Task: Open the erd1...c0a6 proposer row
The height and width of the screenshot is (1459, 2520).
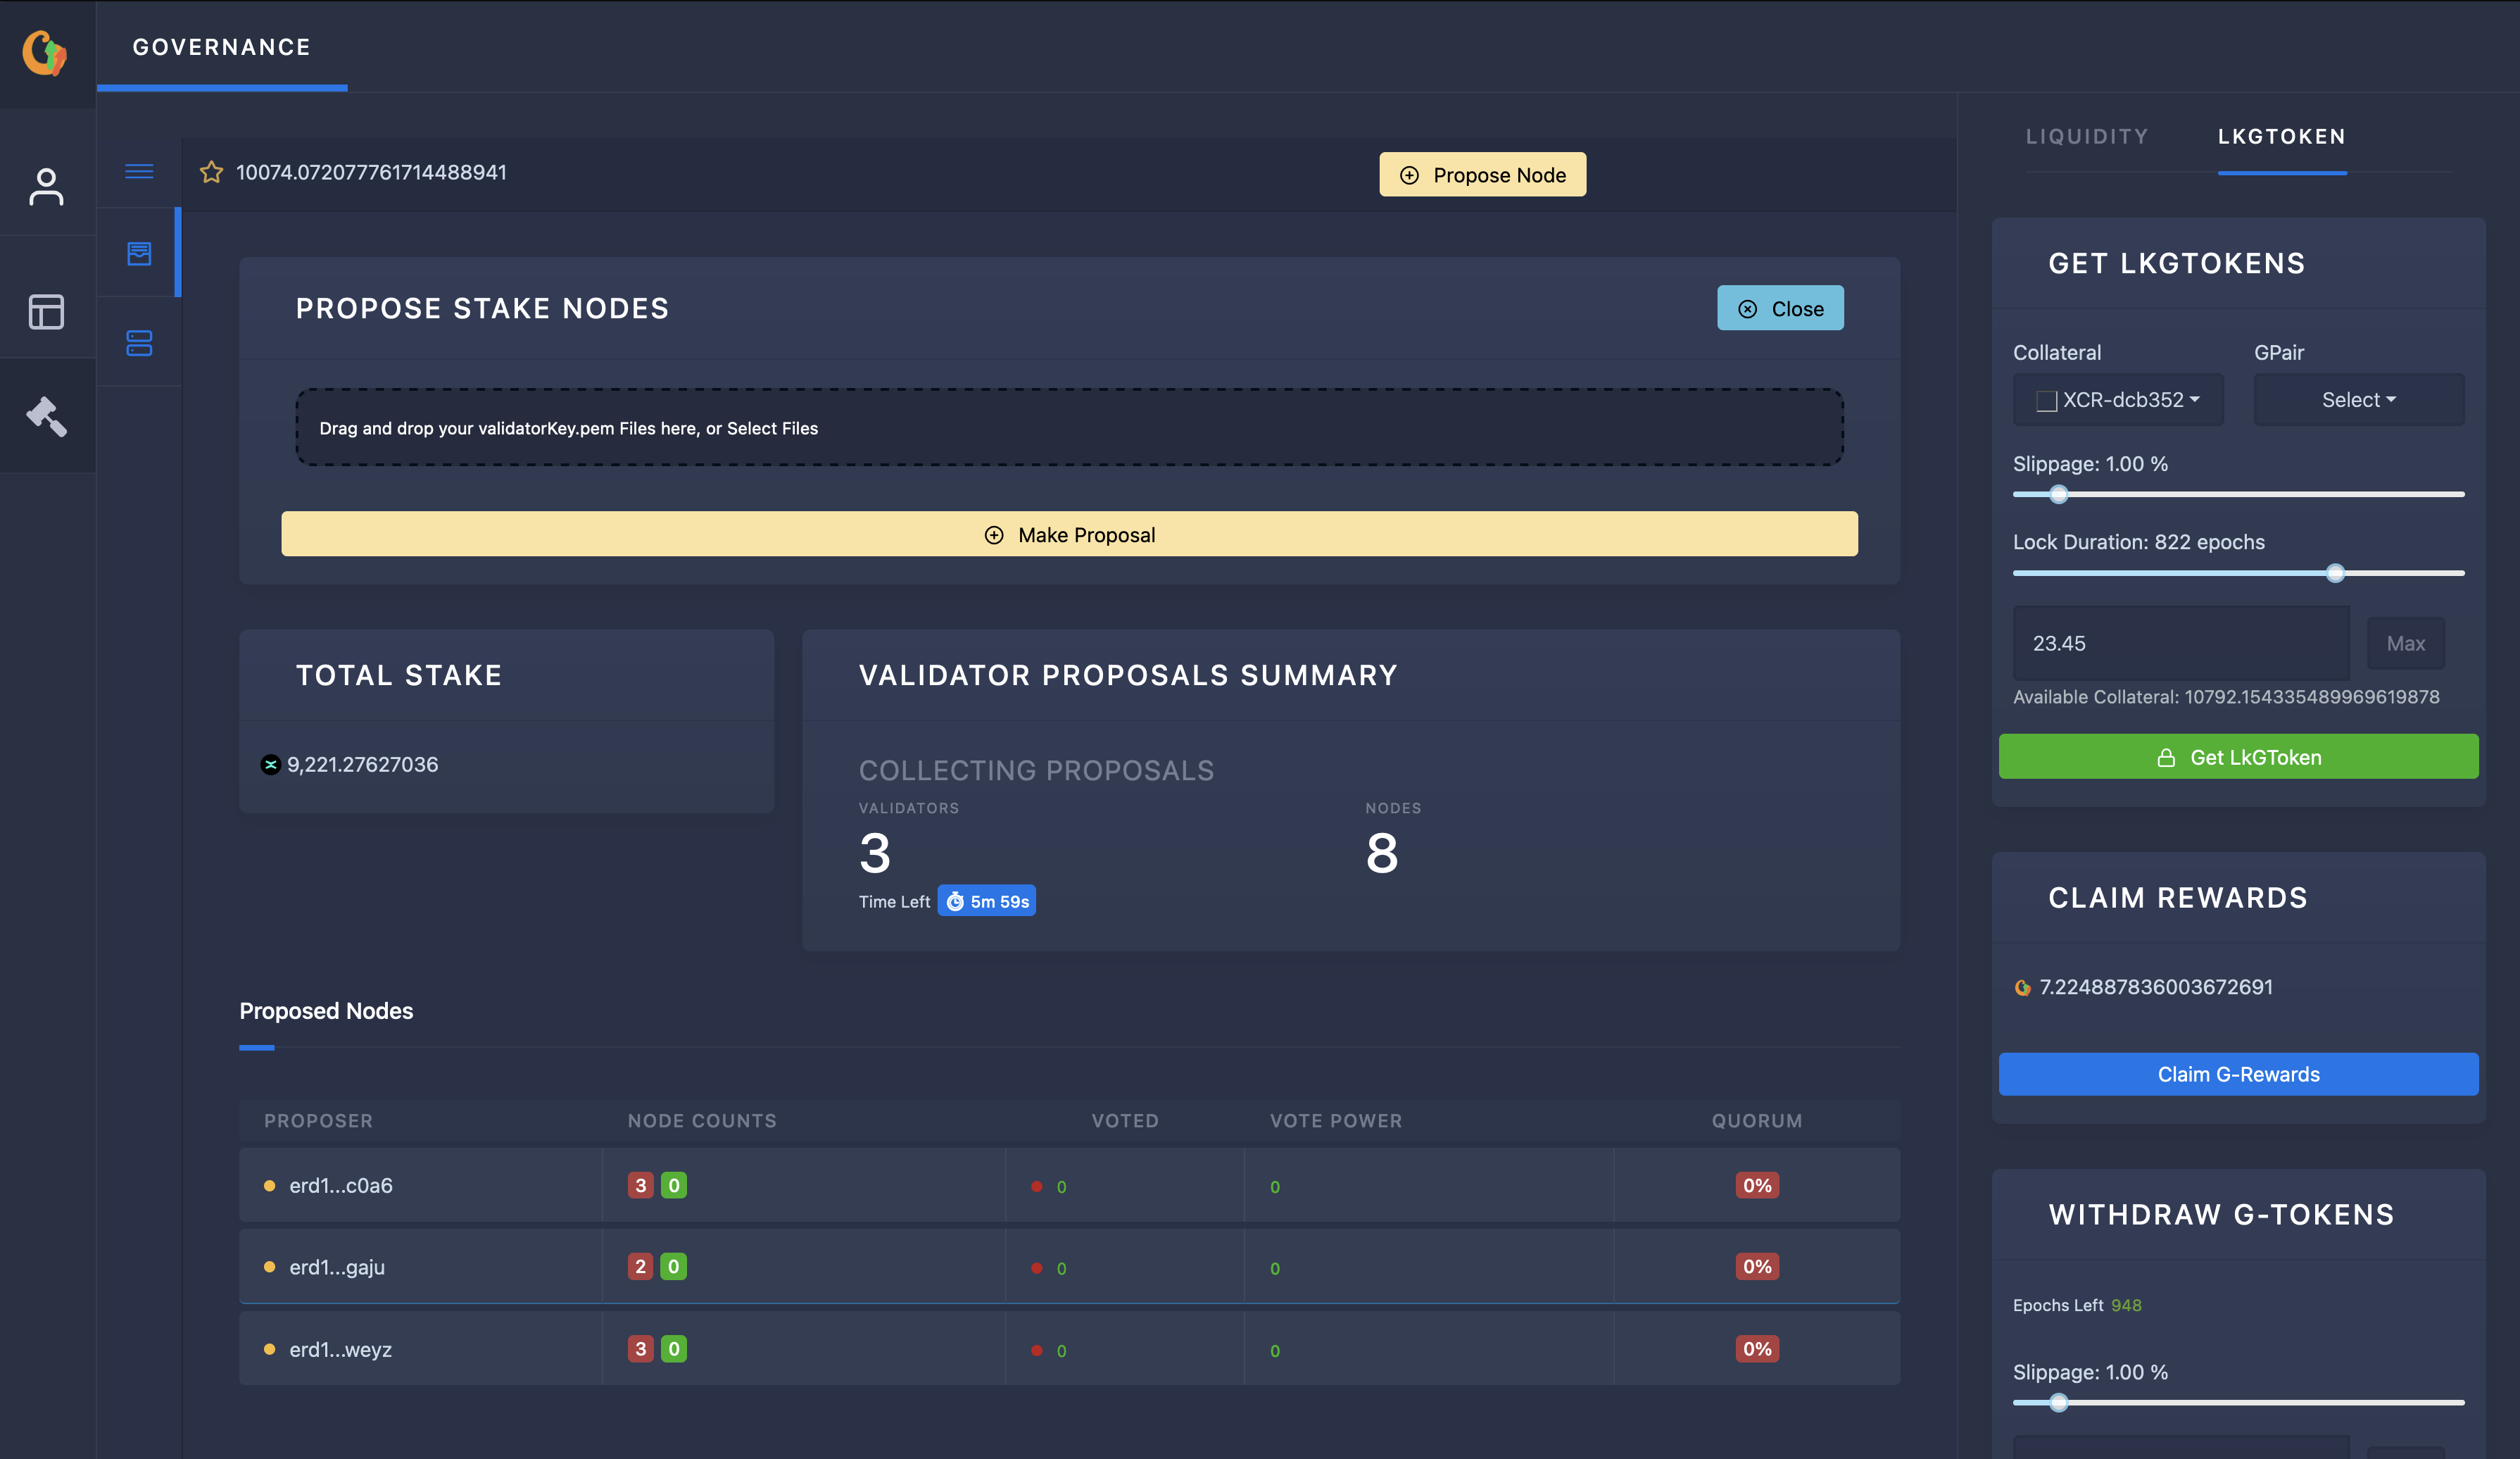Action: click(340, 1185)
